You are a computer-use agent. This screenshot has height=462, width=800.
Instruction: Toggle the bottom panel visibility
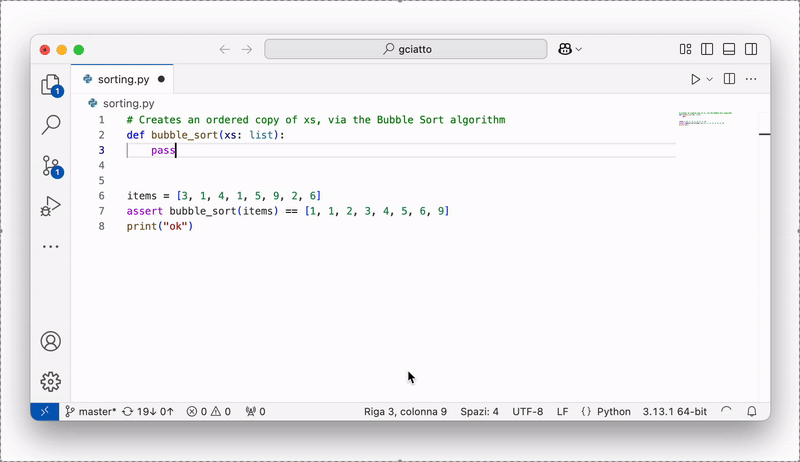pos(729,49)
